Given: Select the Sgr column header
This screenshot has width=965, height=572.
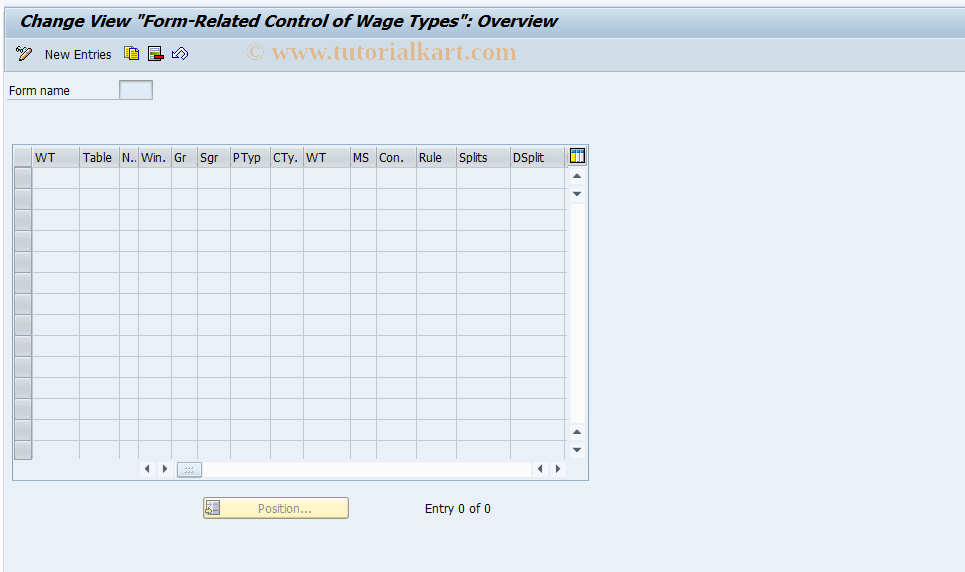Looking at the screenshot, I should click(x=214, y=158).
